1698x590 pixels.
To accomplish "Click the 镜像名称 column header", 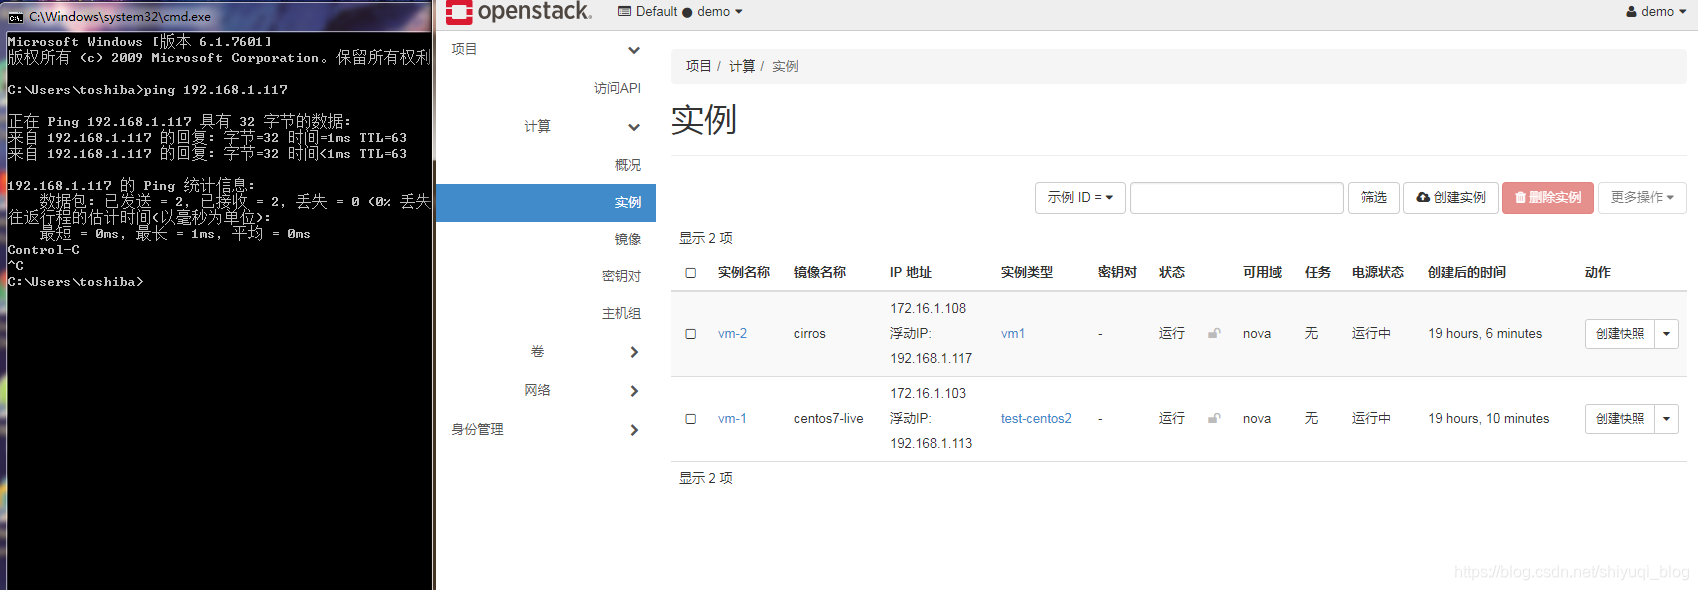I will pos(820,273).
